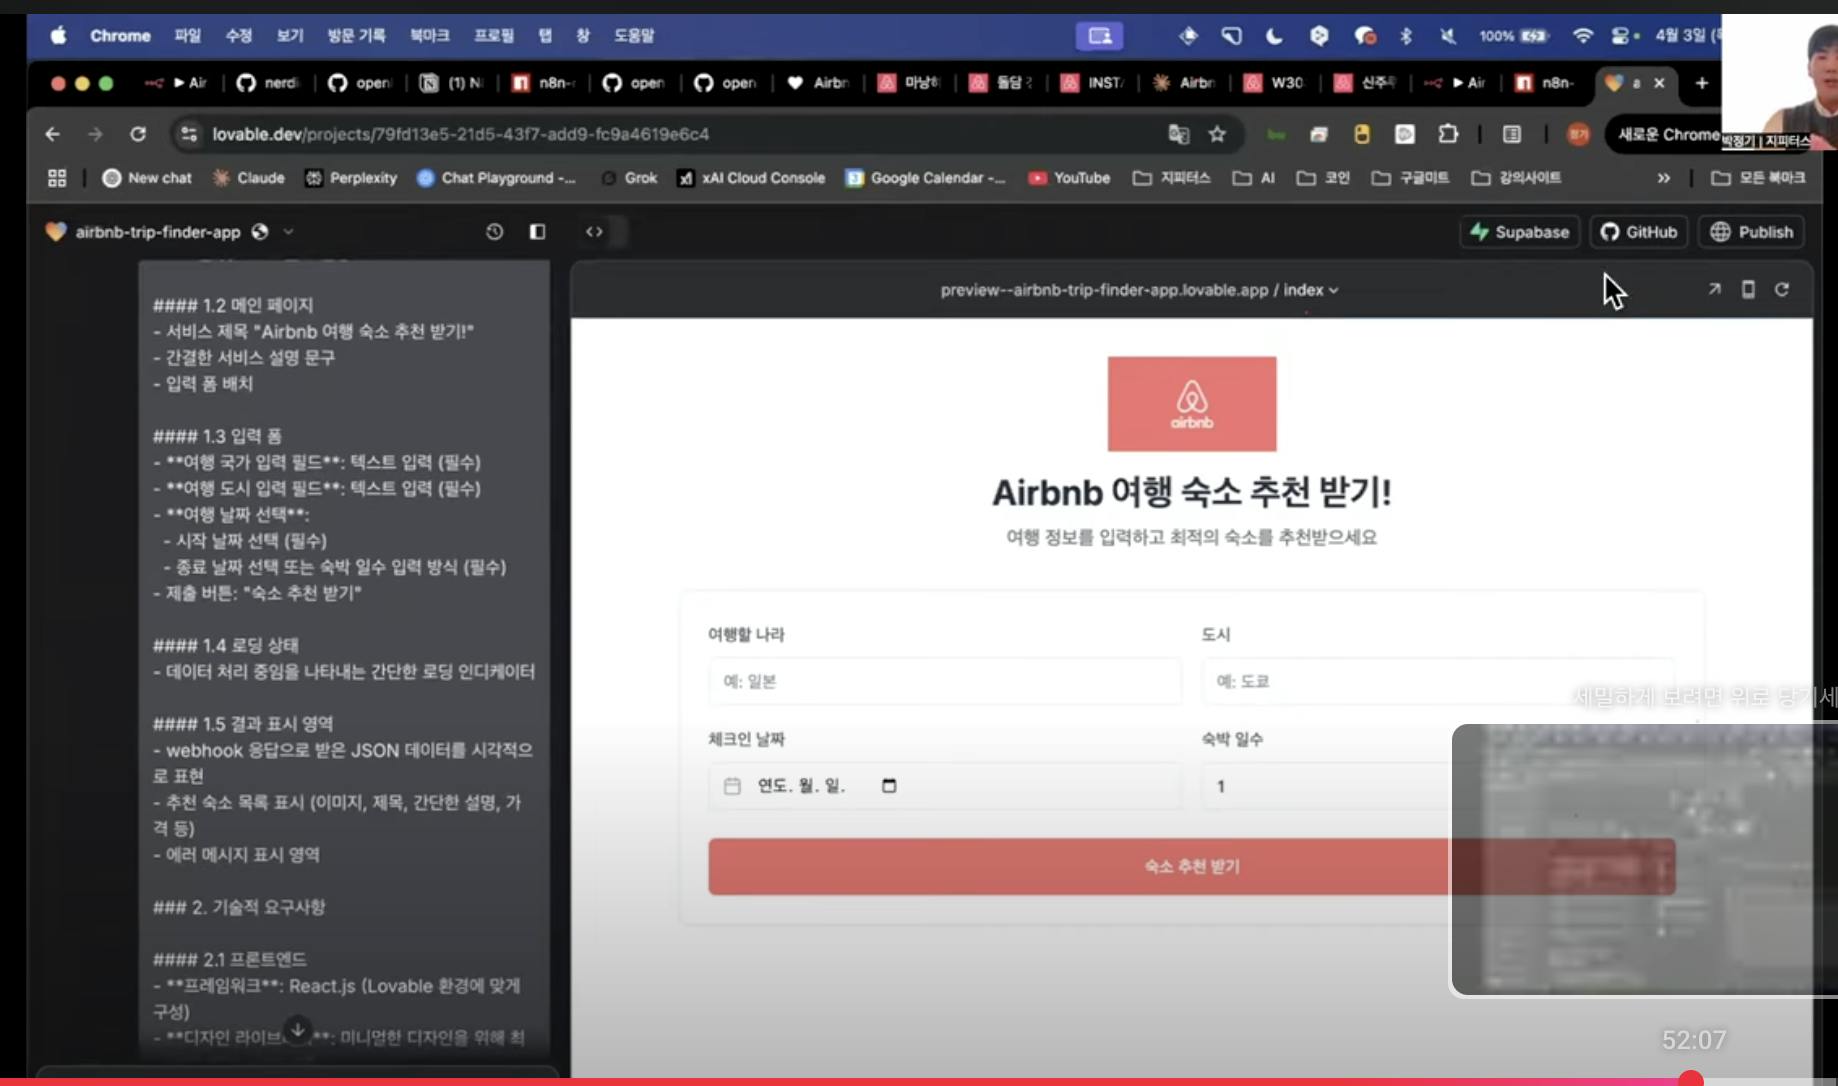Click the 숙소 추천 받기 submit button
Viewport: 1838px width, 1086px height.
pos(1191,866)
